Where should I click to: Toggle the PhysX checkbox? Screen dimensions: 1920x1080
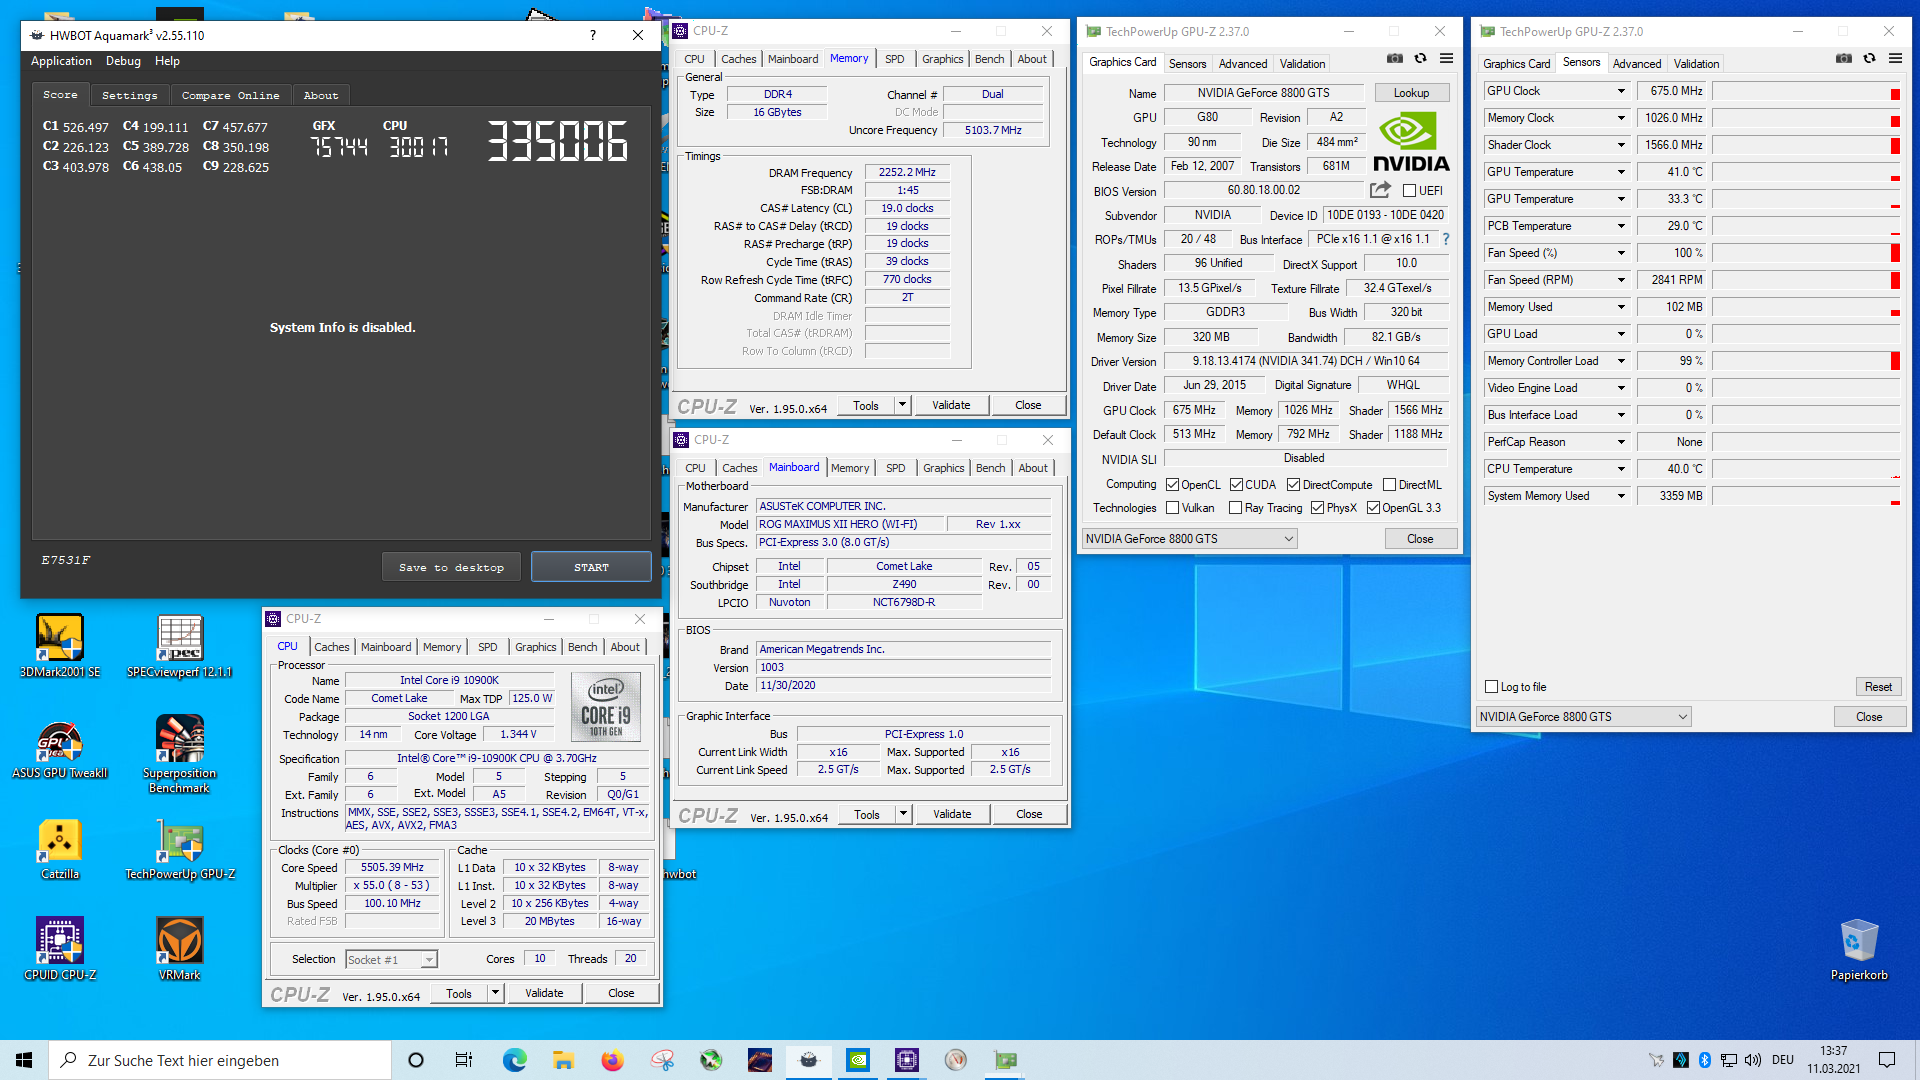click(x=1318, y=508)
